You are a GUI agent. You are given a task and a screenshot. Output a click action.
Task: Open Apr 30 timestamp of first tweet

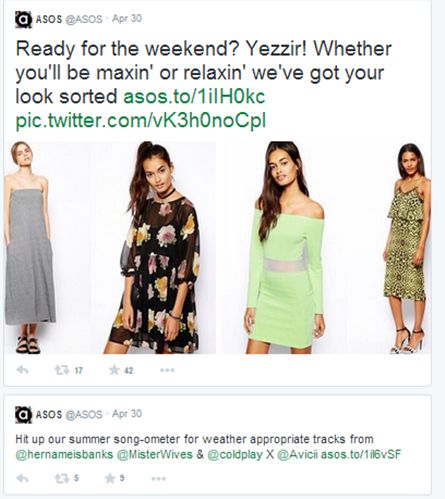click(x=127, y=18)
